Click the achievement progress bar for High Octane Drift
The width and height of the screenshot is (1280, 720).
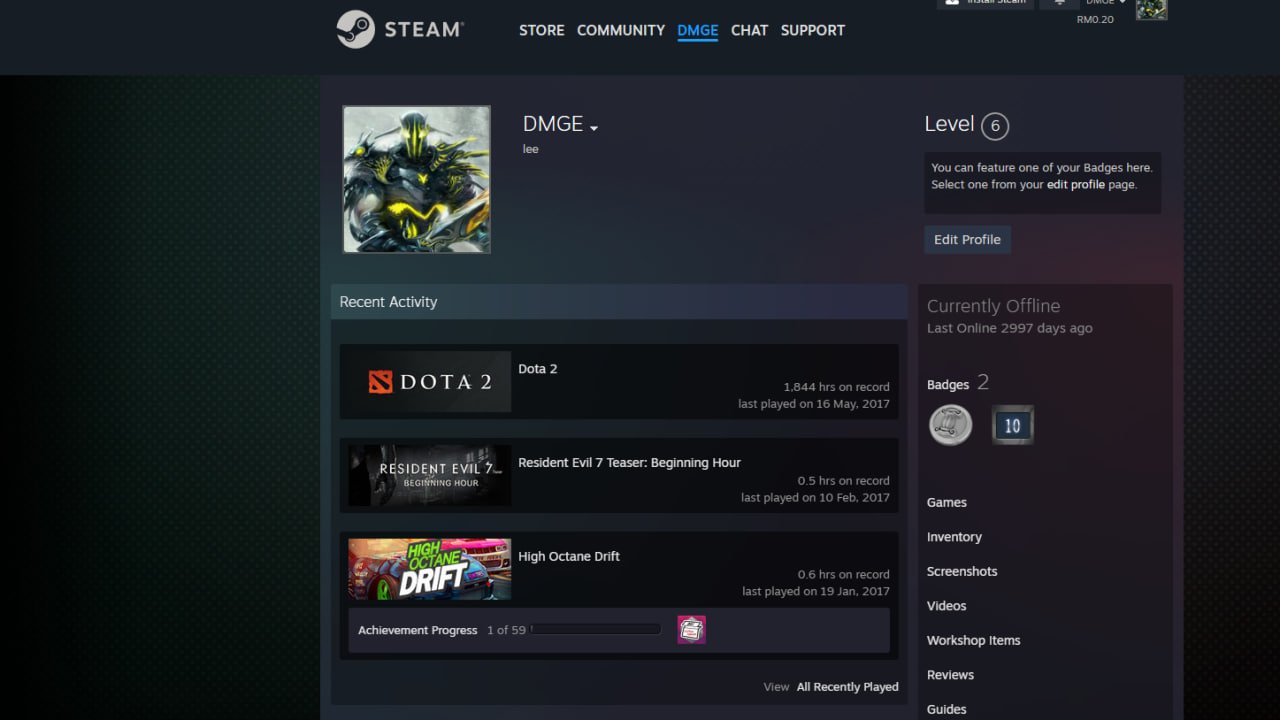596,629
